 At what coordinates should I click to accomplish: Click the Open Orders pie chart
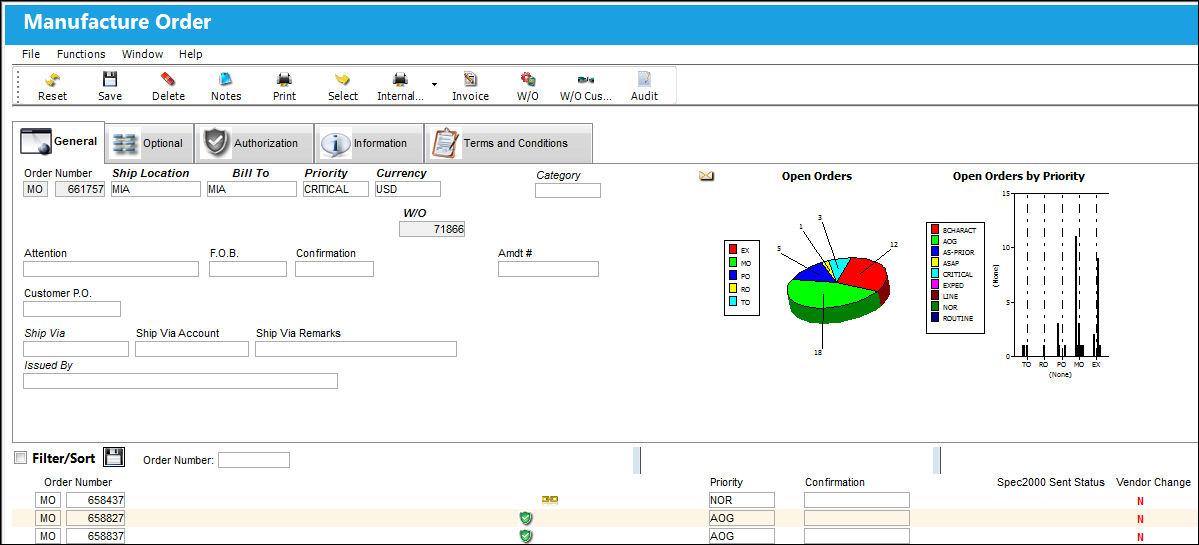pos(838,289)
